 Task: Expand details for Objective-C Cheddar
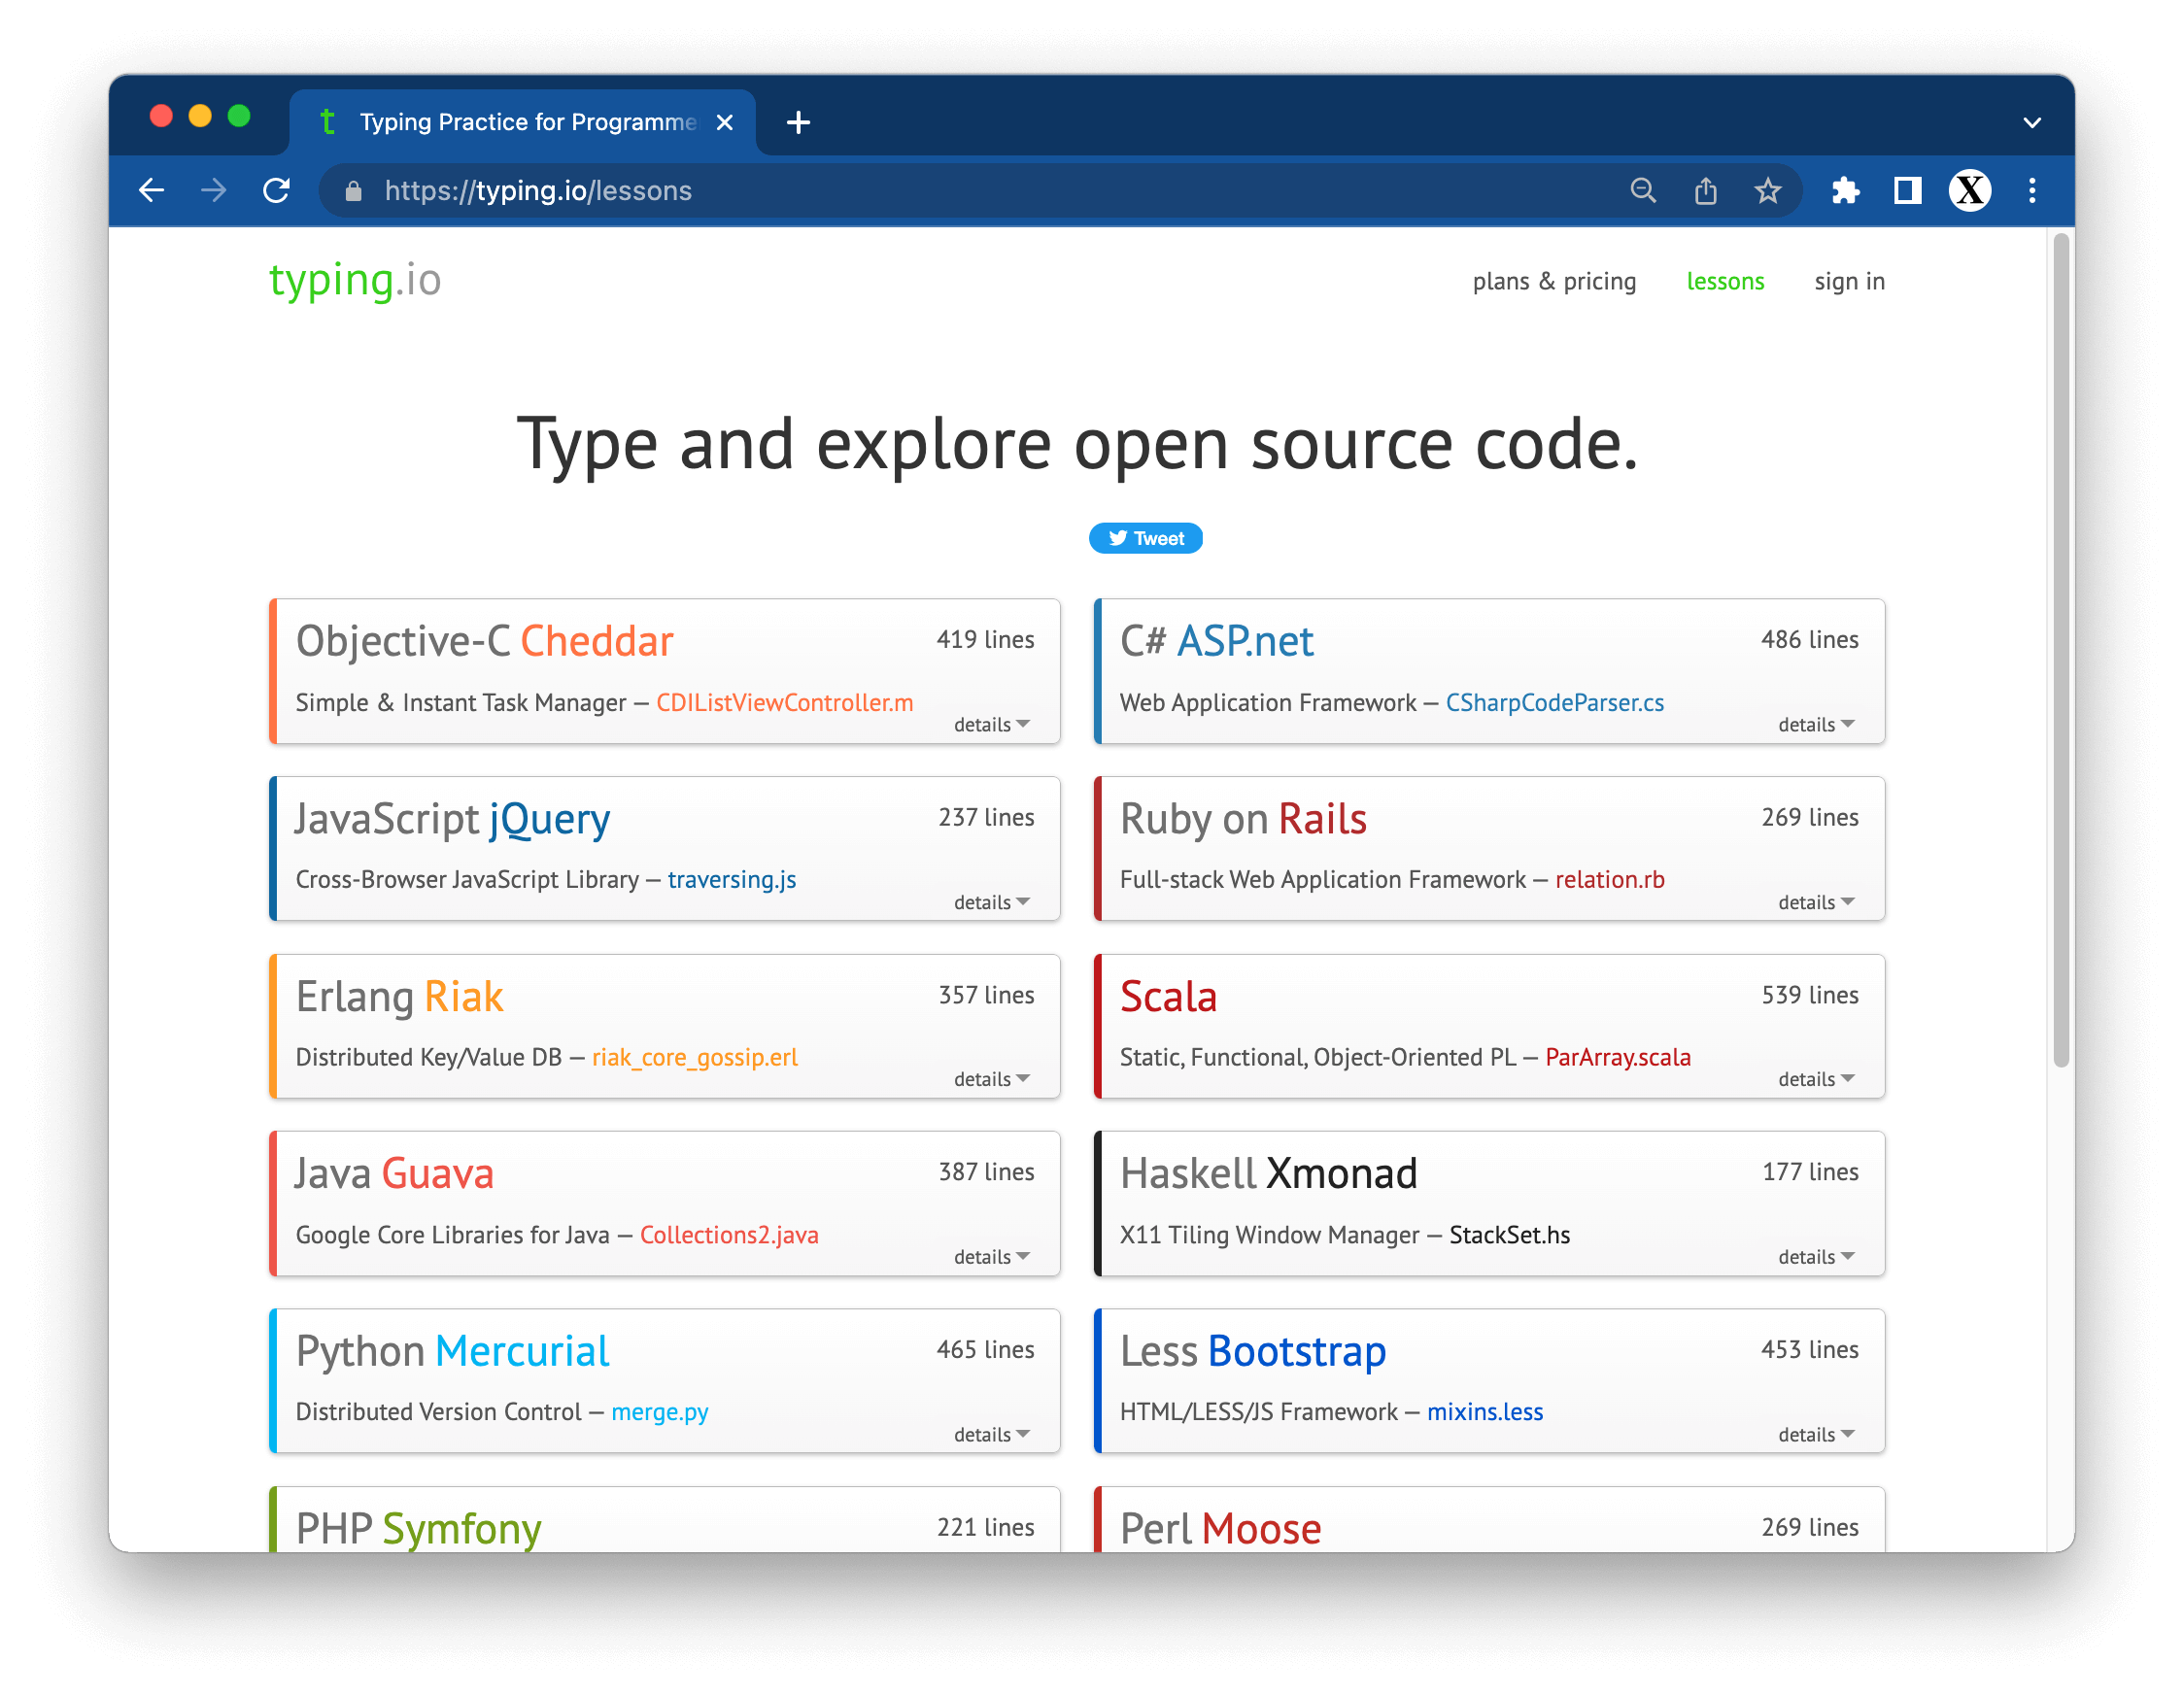coord(991,724)
